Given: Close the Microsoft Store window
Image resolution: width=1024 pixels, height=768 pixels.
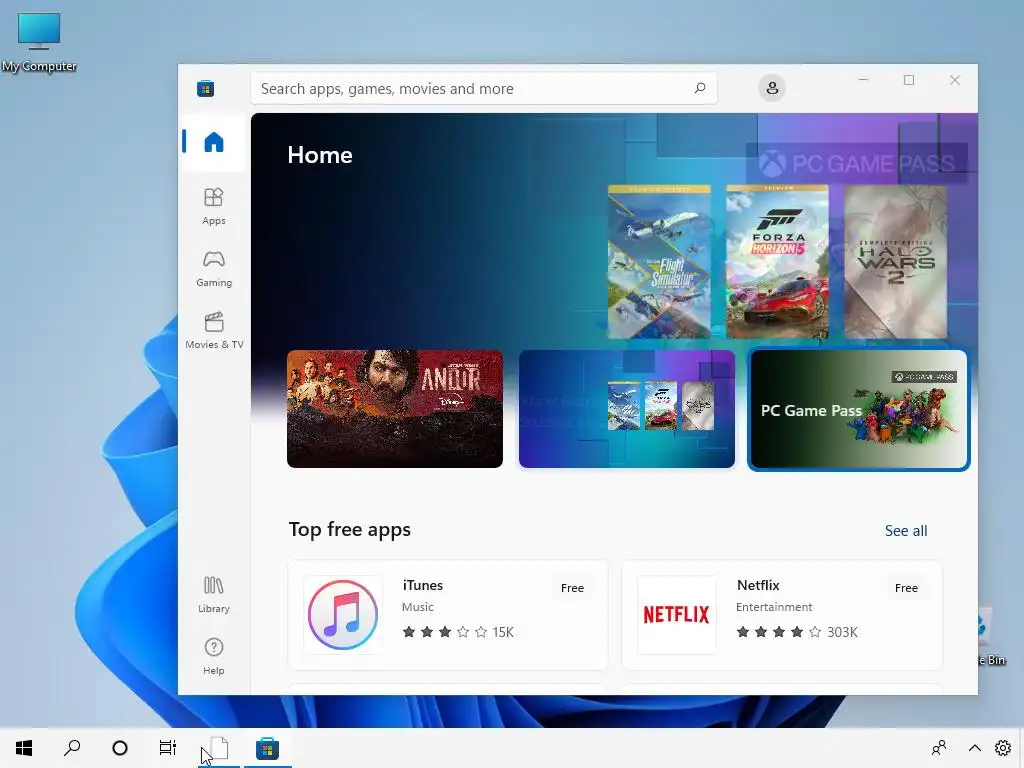Looking at the screenshot, I should pyautogui.click(x=954, y=80).
